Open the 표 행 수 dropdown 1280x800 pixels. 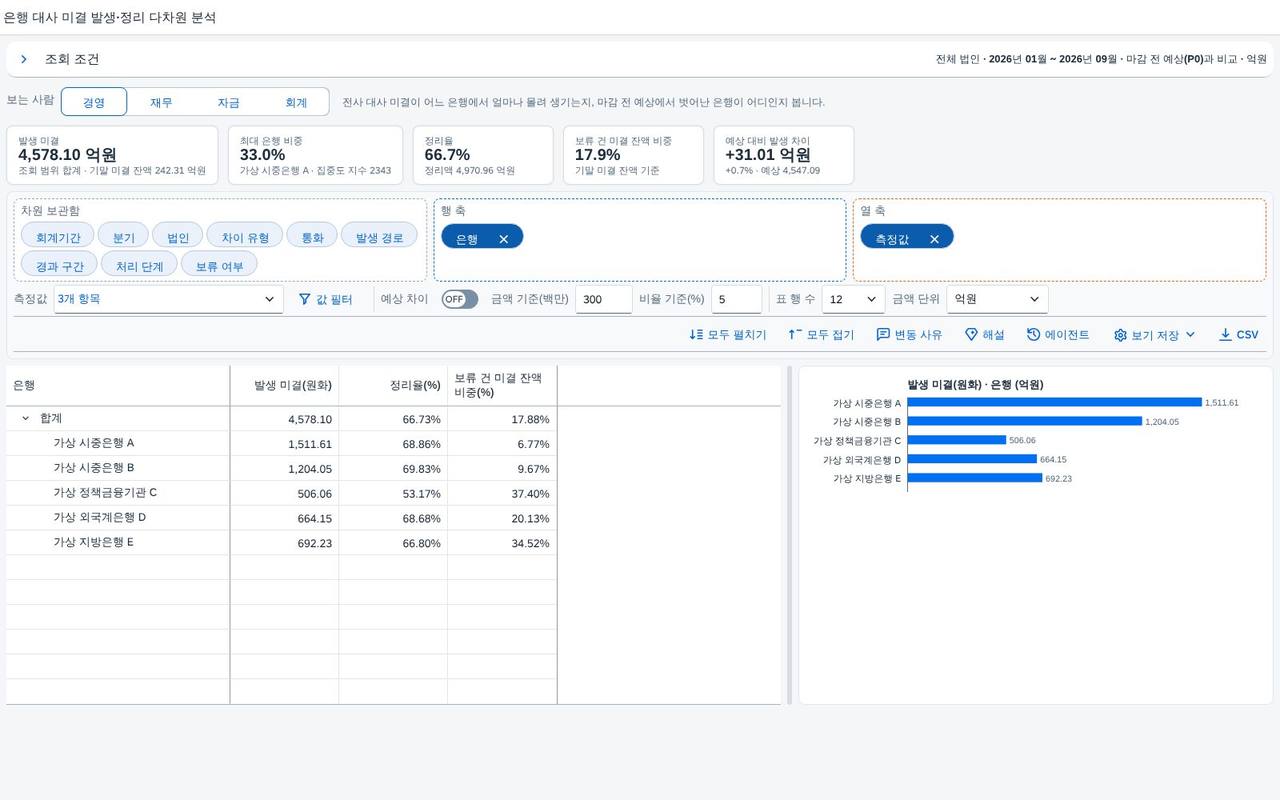(x=853, y=299)
